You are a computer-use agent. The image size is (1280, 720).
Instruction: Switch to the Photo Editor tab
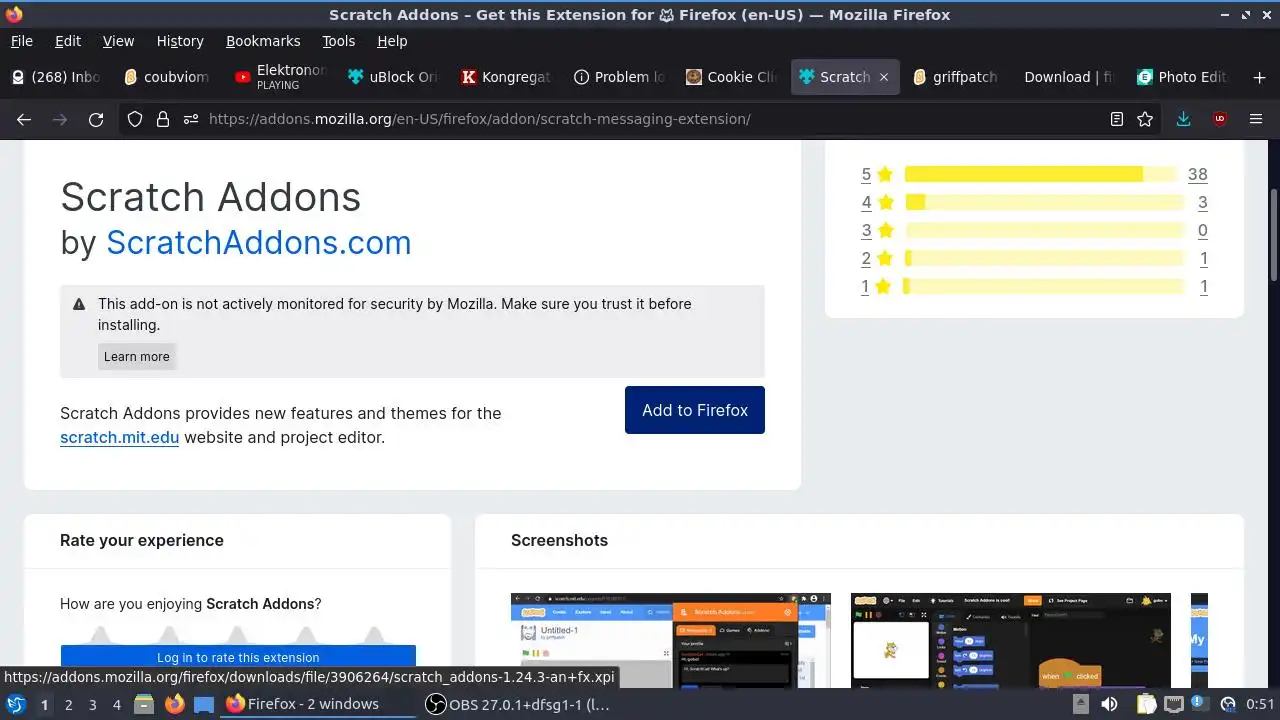(1181, 77)
